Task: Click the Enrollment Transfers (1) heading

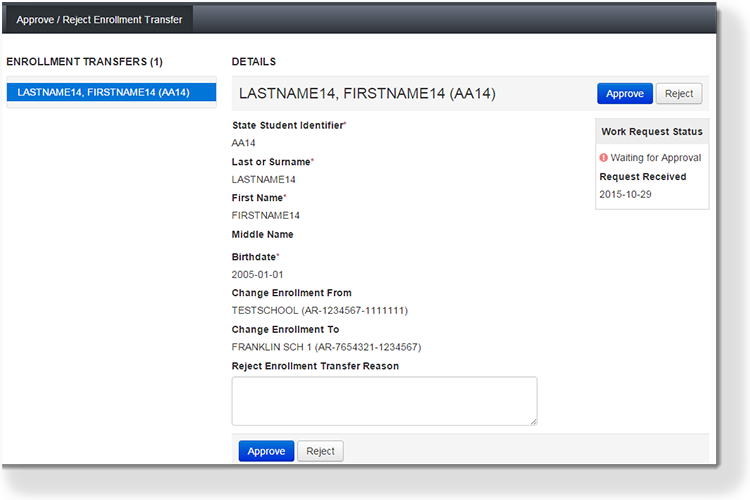Action: click(x=84, y=62)
